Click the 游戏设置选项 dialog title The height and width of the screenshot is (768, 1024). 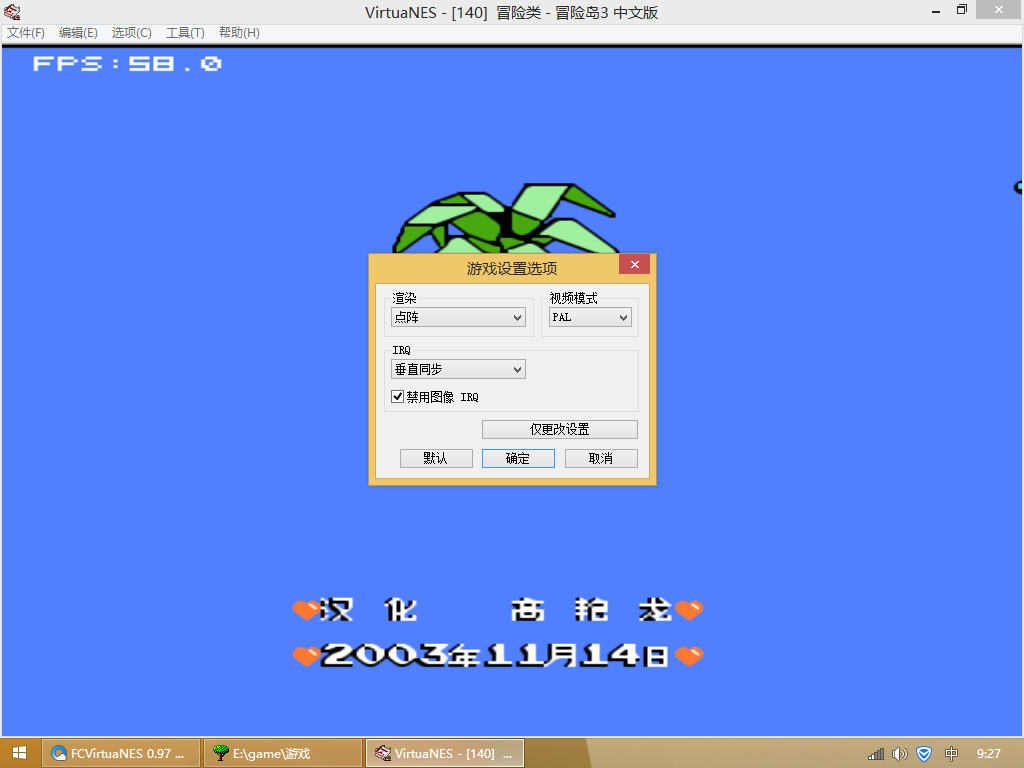click(x=512, y=268)
